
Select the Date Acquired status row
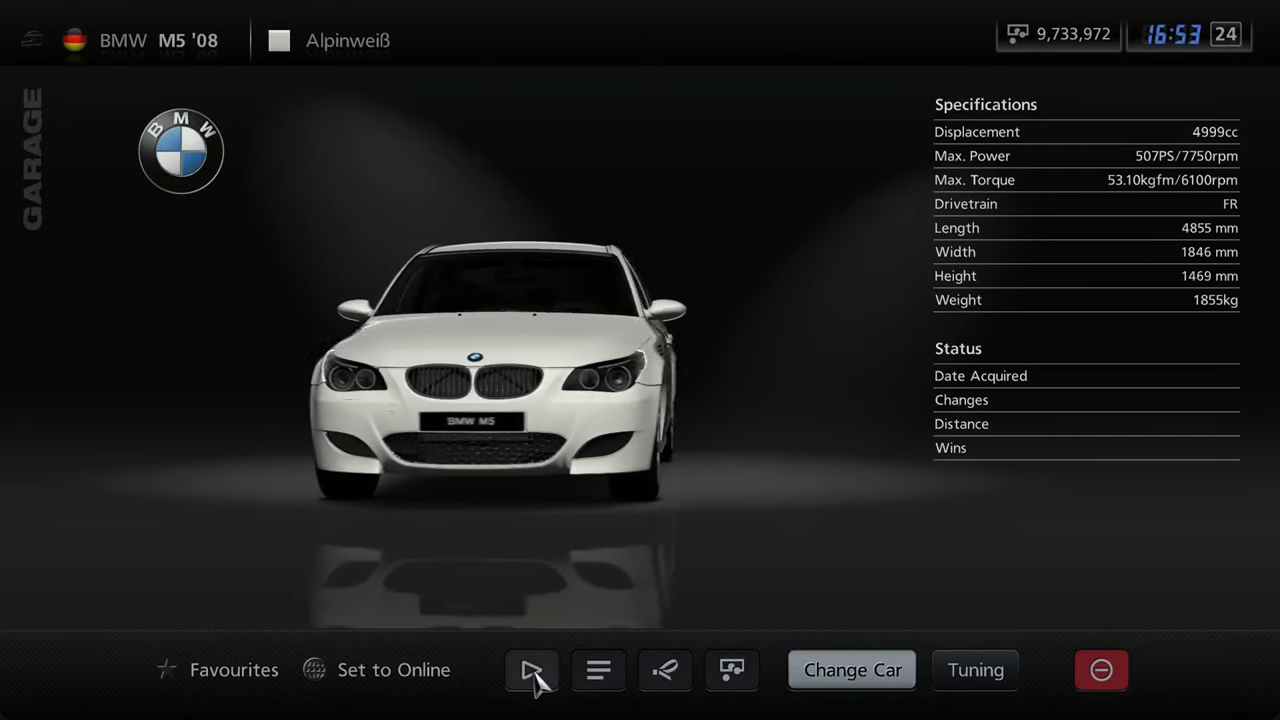click(x=1085, y=376)
